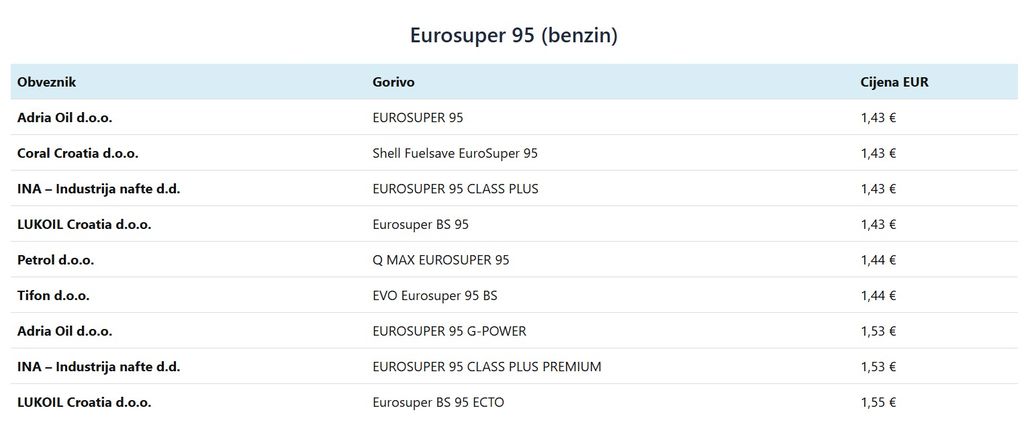Click the Cijena EUR column header
Viewport: 1024px width, 431px height.
point(894,82)
